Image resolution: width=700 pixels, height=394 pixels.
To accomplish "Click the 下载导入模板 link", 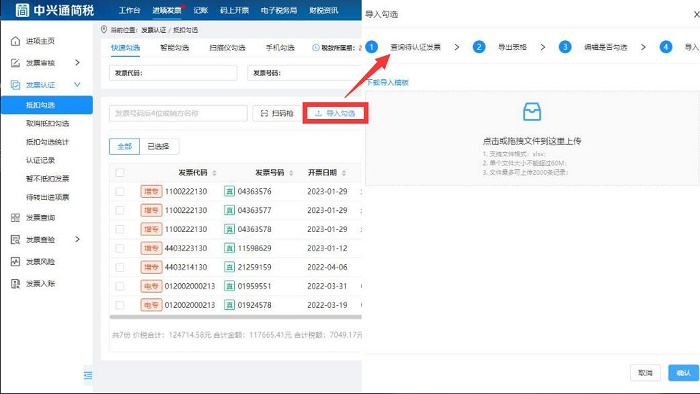I will pyautogui.click(x=388, y=82).
